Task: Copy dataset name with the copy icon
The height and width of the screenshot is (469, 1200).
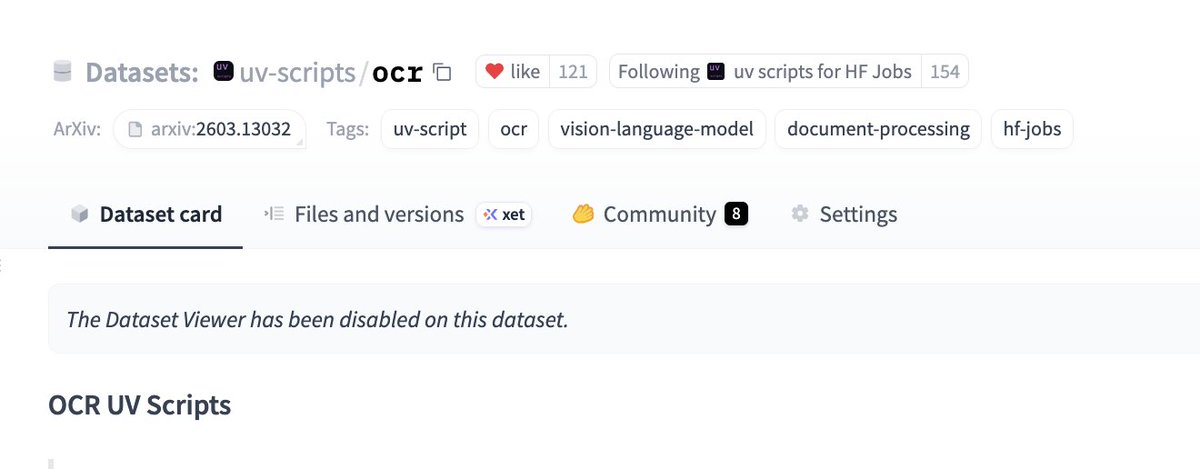Action: pyautogui.click(x=442, y=72)
